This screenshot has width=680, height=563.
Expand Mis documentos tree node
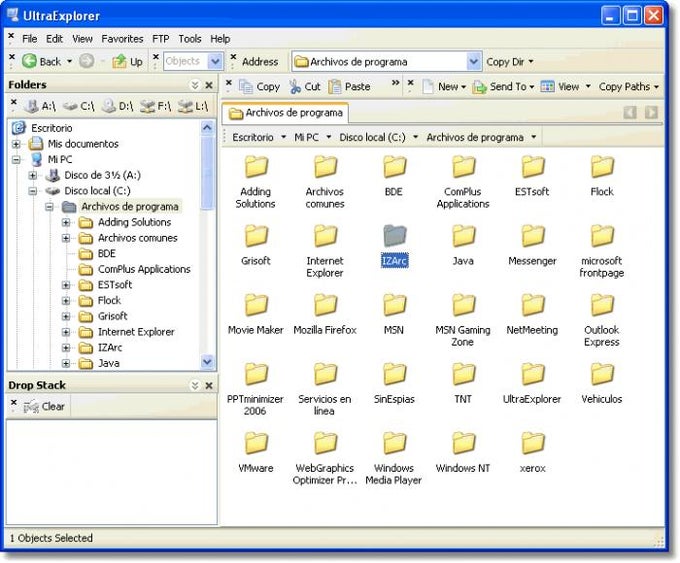(x=16, y=144)
